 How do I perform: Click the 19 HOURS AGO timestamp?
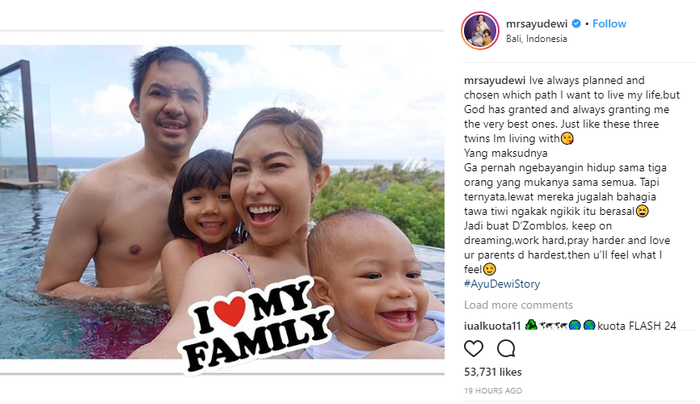[x=493, y=391]
